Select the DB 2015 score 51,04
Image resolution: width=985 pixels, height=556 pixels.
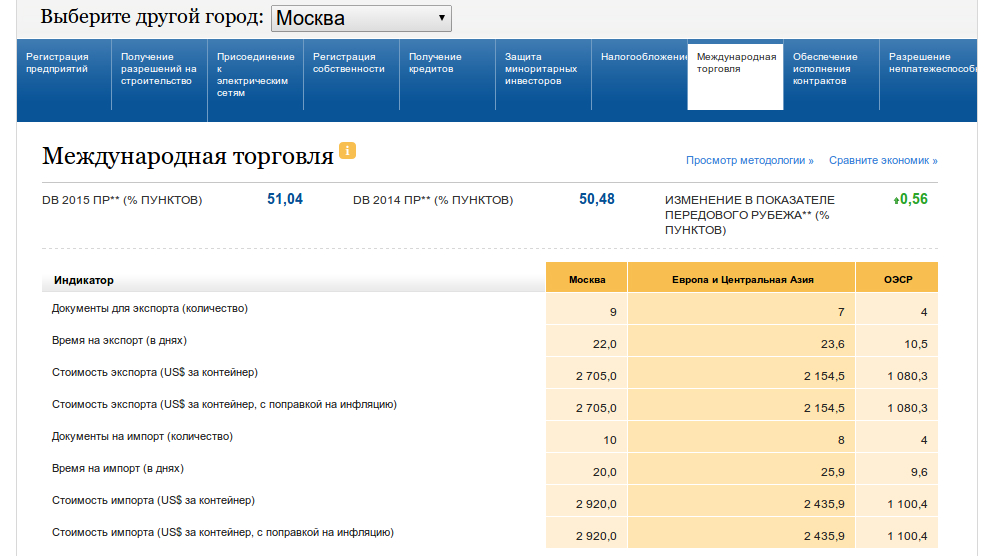[x=285, y=199]
